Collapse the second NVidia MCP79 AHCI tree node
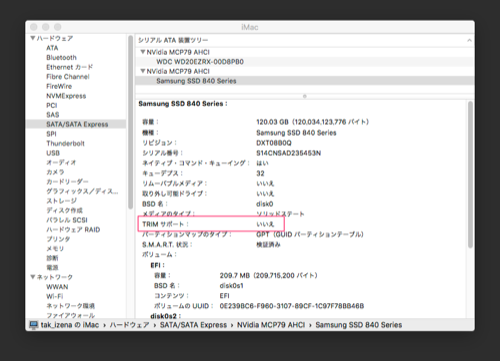 [143, 71]
